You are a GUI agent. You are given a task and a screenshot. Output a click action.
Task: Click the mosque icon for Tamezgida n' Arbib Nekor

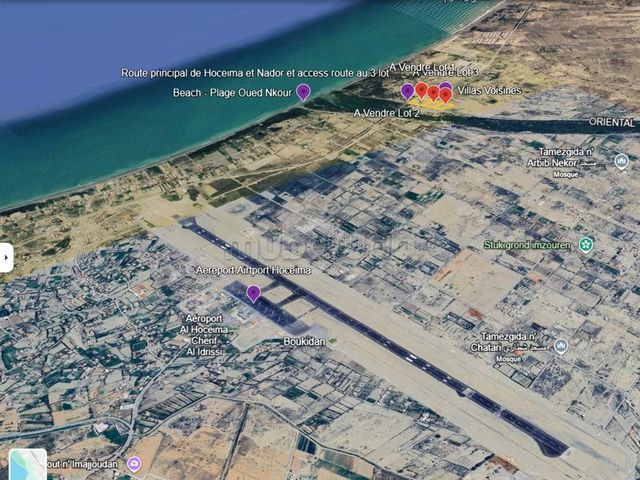[621, 161]
